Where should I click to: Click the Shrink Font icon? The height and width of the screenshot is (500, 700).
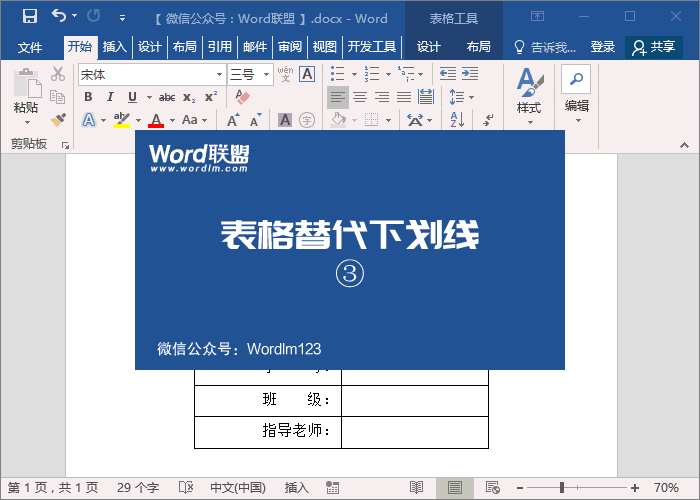coord(255,120)
